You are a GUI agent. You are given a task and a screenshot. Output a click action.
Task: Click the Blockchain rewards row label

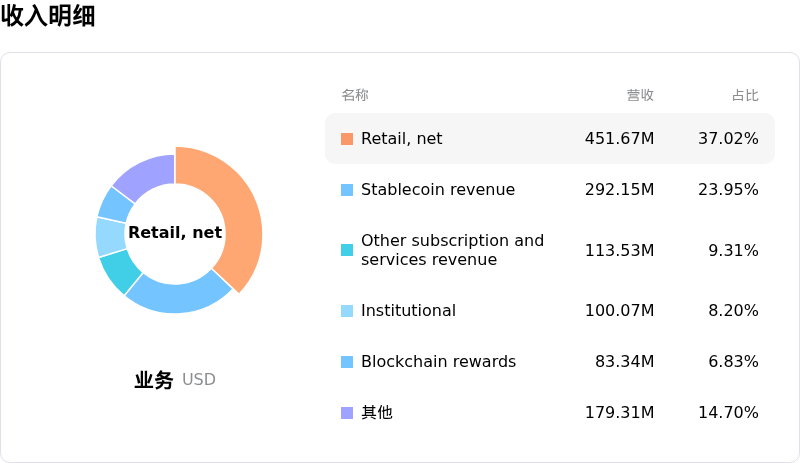tap(438, 361)
